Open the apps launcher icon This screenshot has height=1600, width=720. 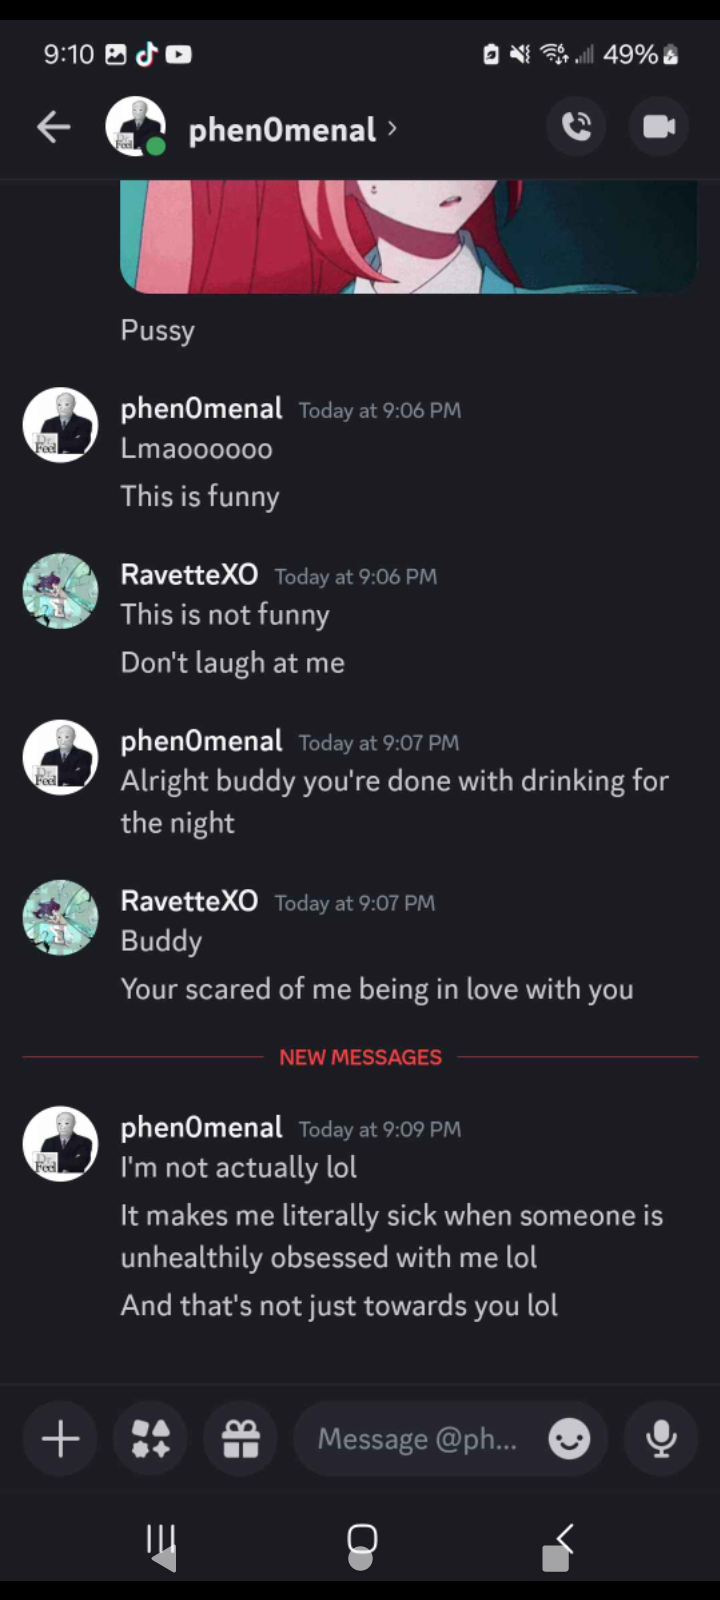(151, 1439)
